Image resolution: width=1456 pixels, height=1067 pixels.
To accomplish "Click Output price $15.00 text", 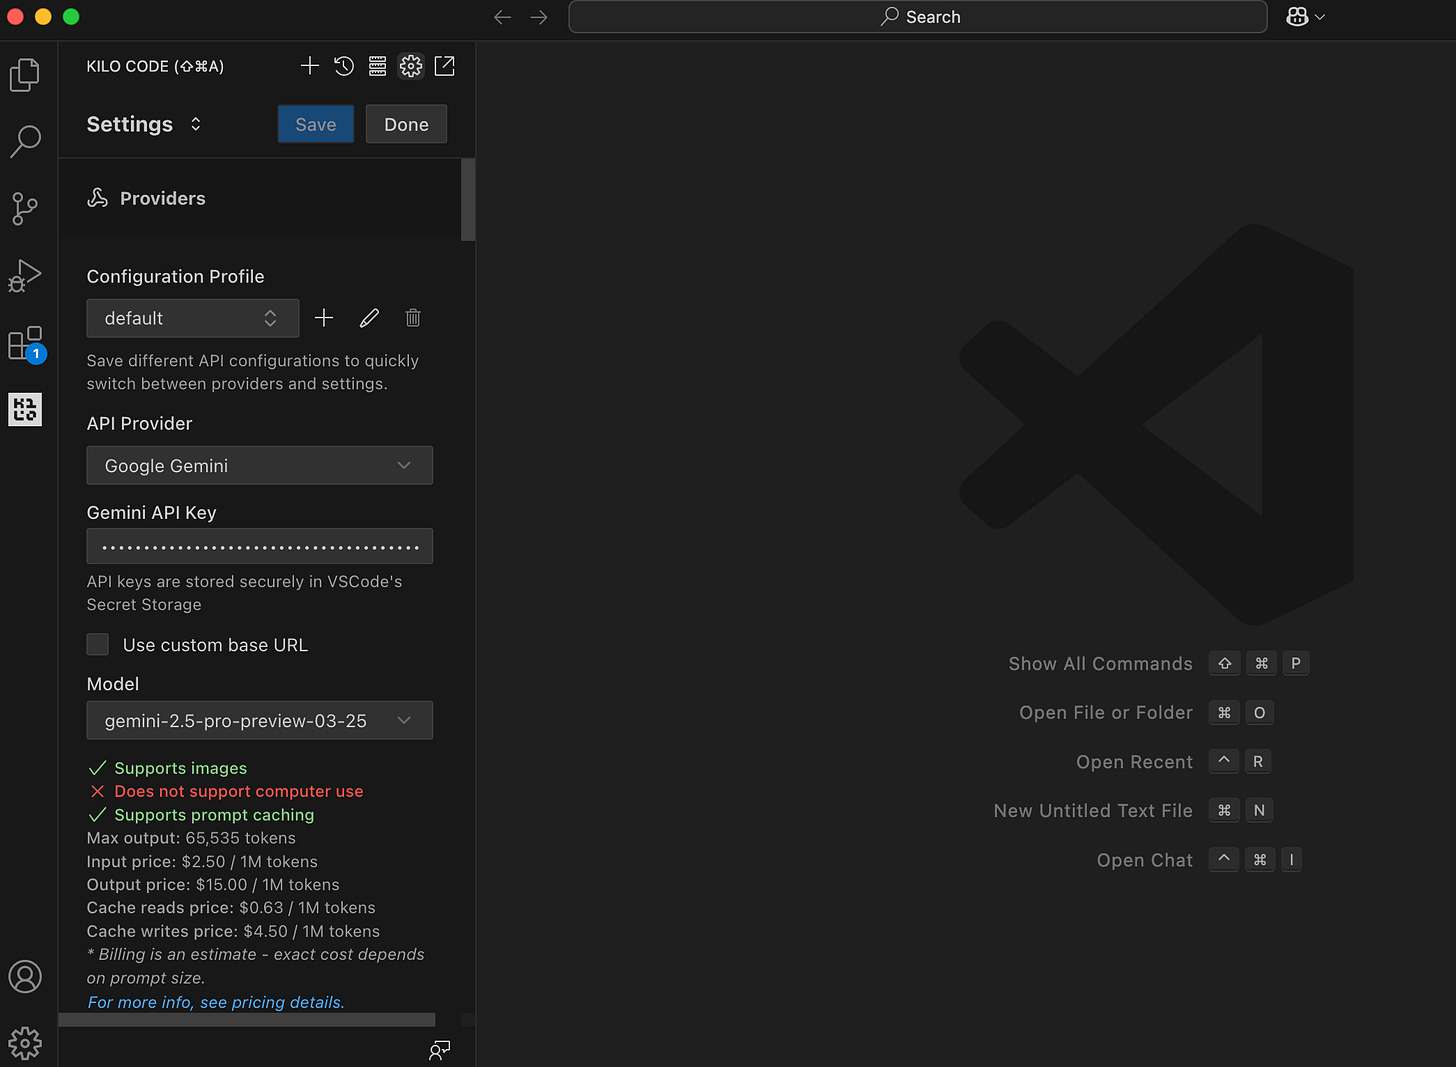I will point(213,885).
